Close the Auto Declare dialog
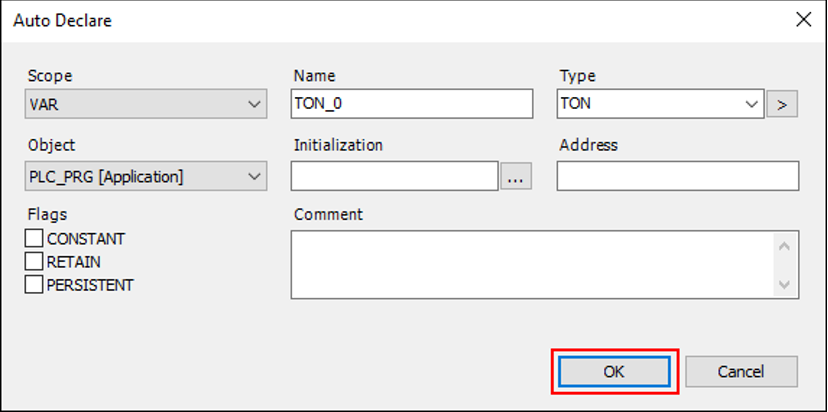 (x=801, y=19)
